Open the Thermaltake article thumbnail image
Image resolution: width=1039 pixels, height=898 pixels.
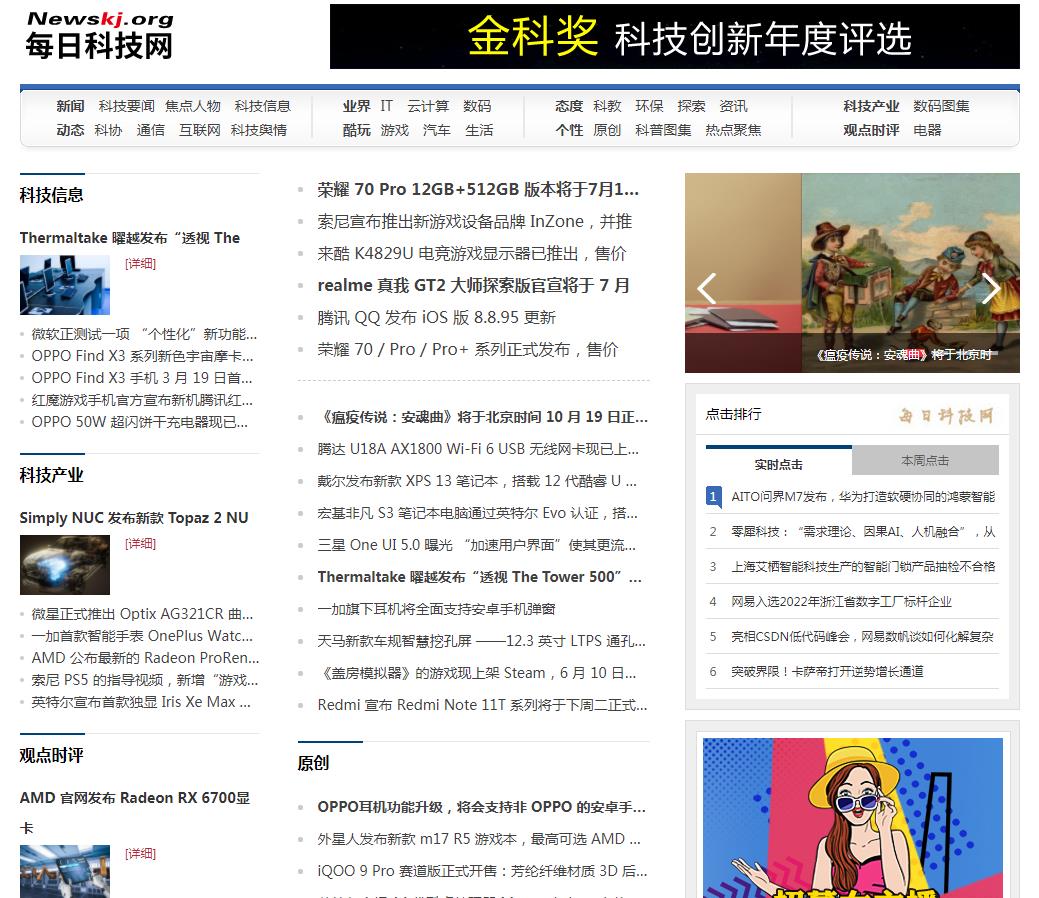pyautogui.click(x=65, y=285)
